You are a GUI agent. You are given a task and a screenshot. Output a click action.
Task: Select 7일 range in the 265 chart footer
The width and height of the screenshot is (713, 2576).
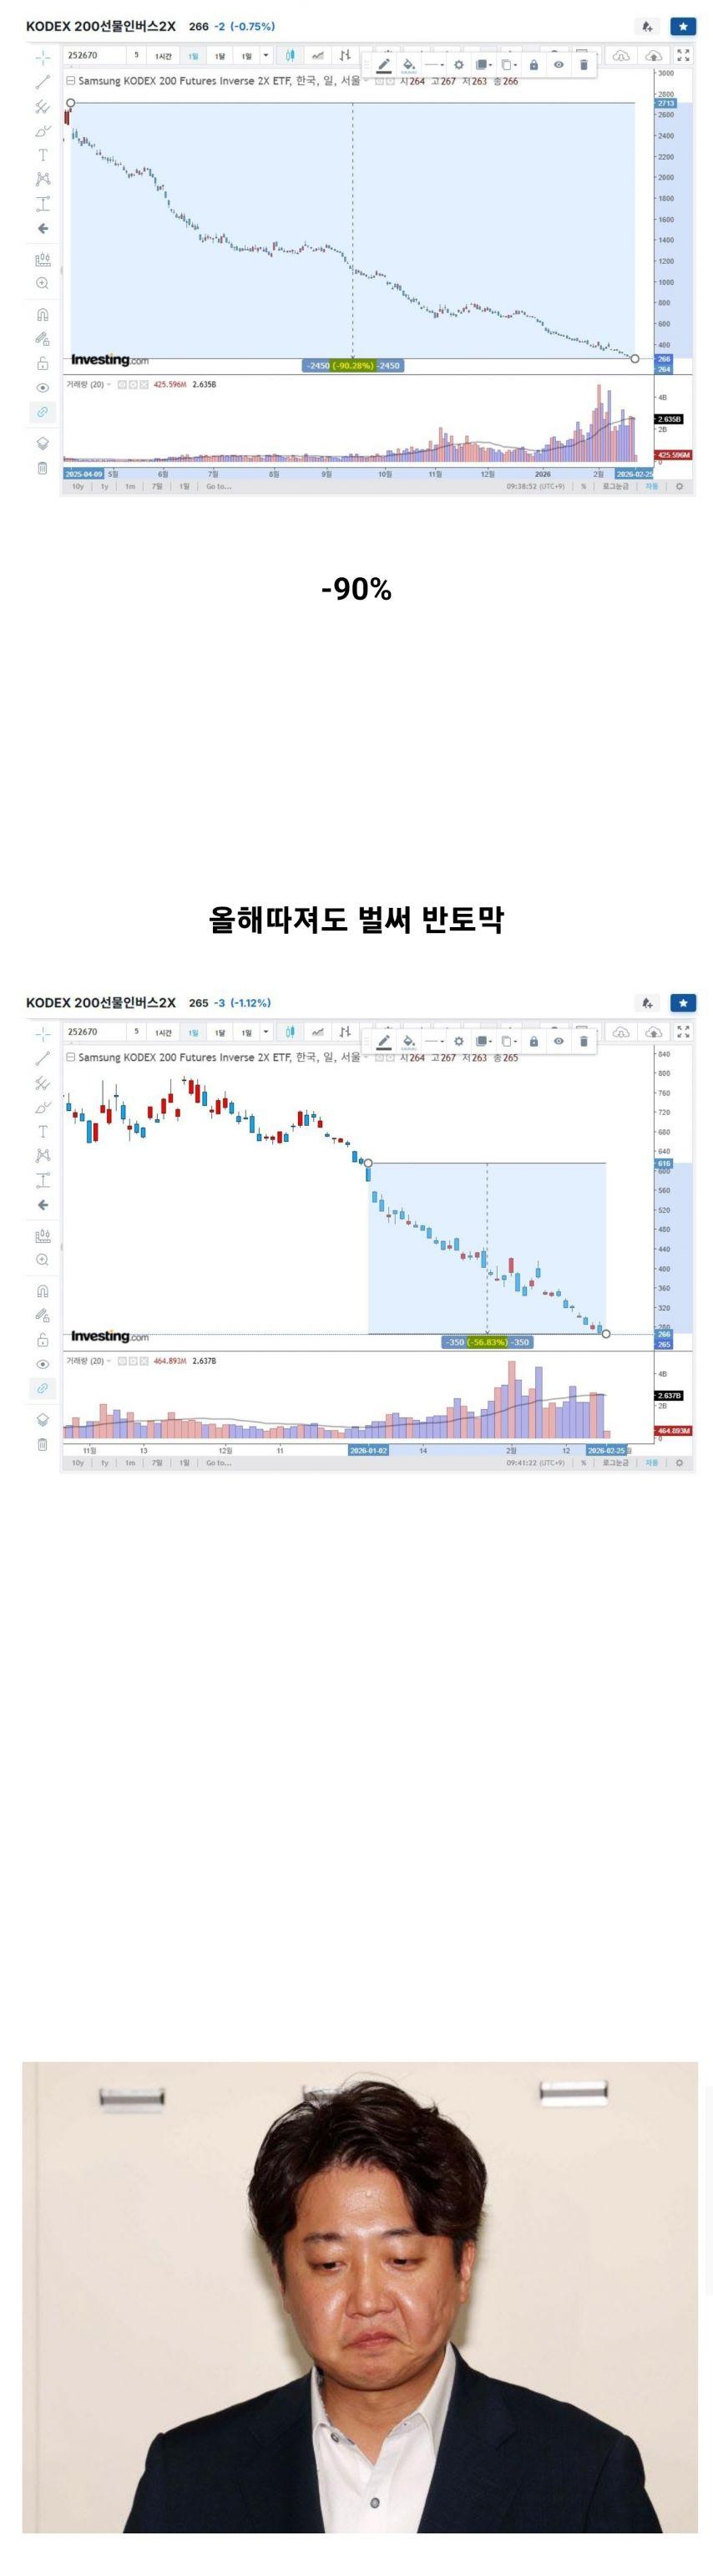[x=157, y=1463]
